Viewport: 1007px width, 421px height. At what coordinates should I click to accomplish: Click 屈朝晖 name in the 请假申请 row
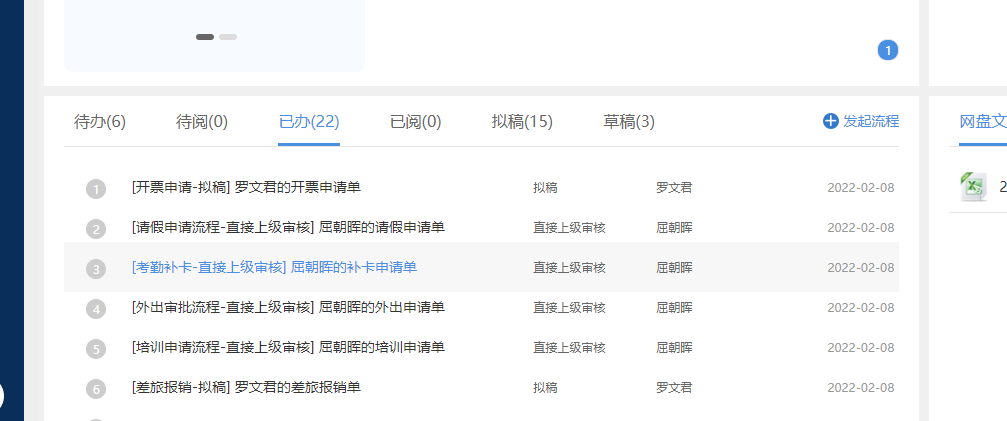point(674,228)
